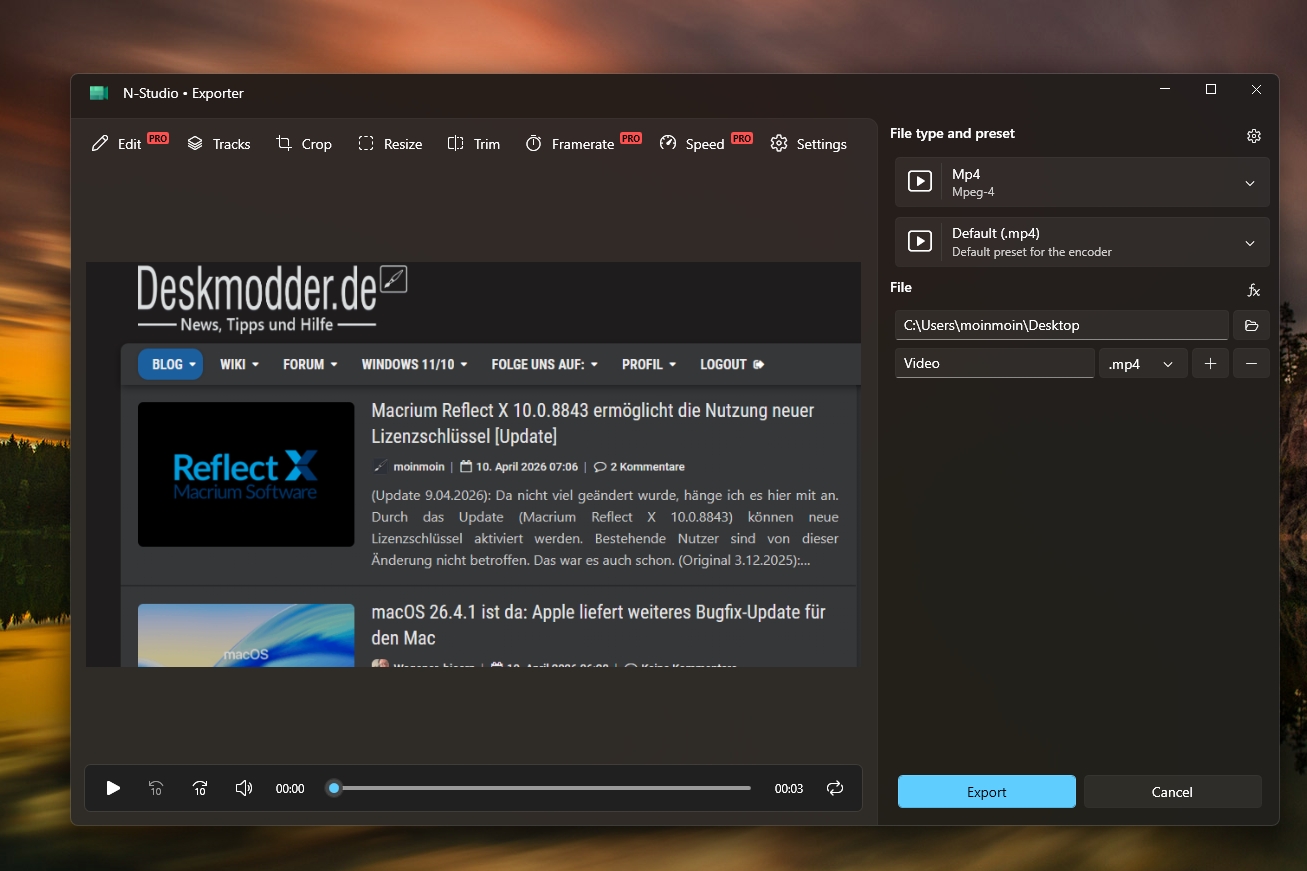Click the Cancel button

pyautogui.click(x=1172, y=792)
